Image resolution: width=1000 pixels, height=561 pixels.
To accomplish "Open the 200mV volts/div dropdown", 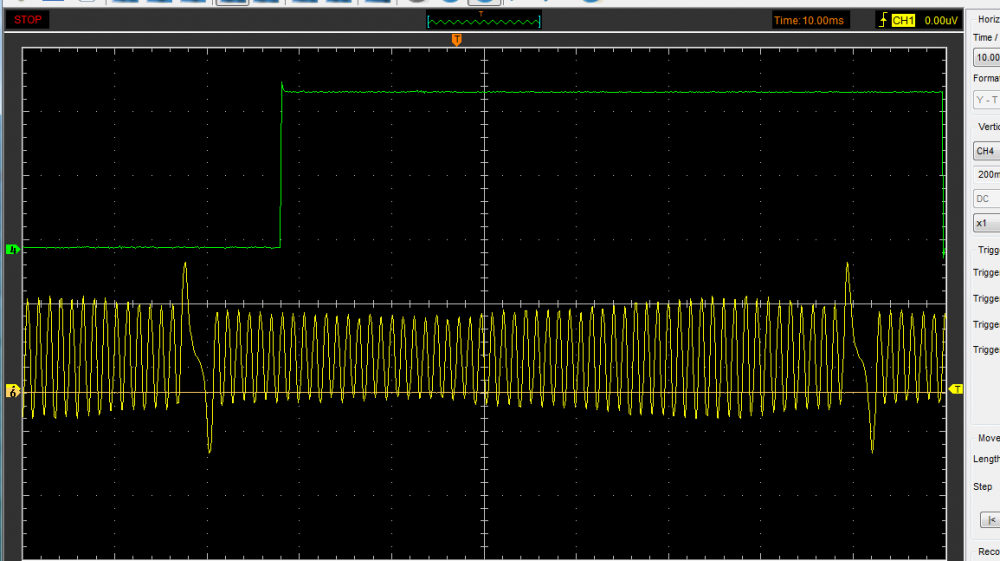I will point(986,174).
